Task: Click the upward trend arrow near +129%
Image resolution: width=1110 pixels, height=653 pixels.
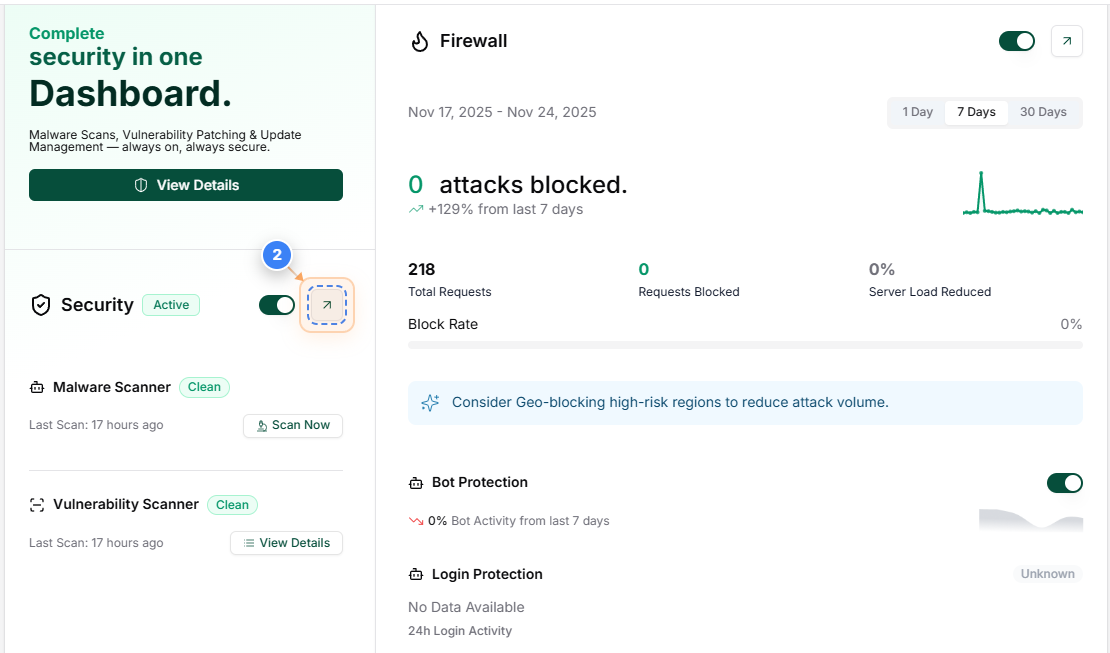Action: pyautogui.click(x=416, y=209)
